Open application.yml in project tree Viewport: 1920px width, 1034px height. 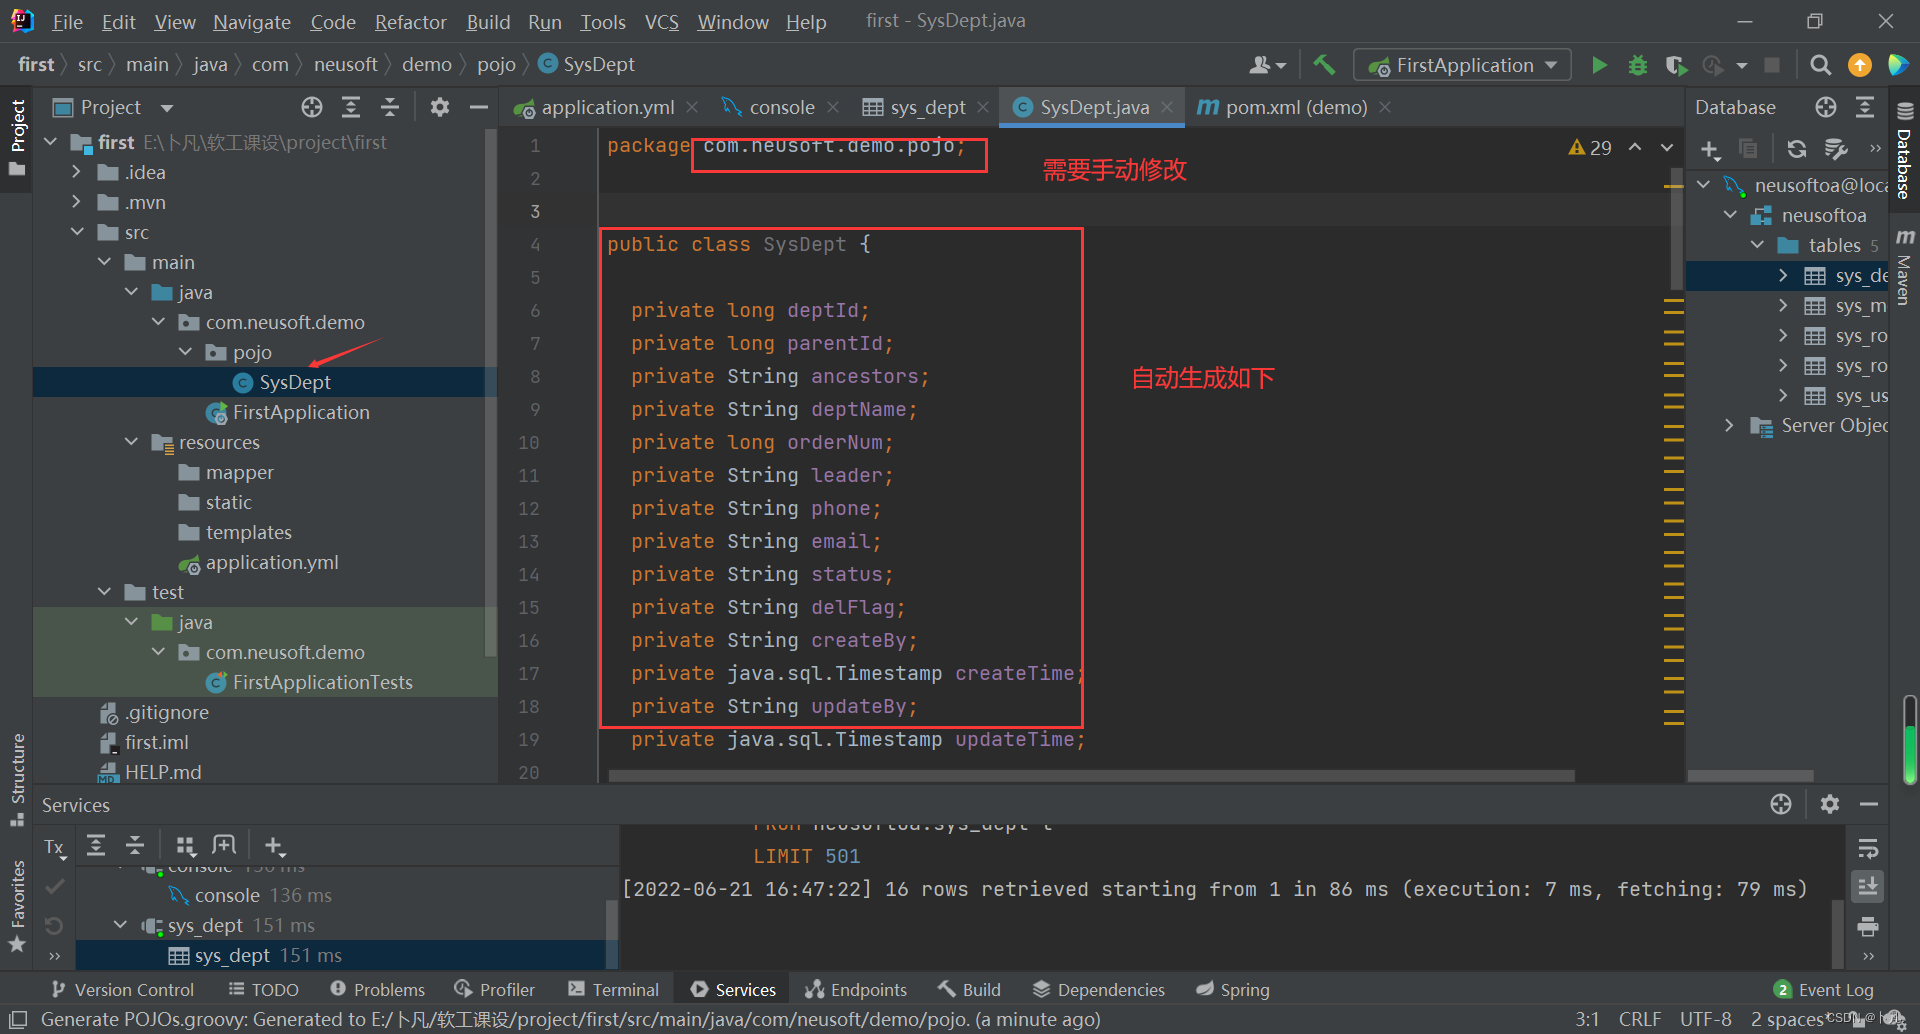coord(258,562)
